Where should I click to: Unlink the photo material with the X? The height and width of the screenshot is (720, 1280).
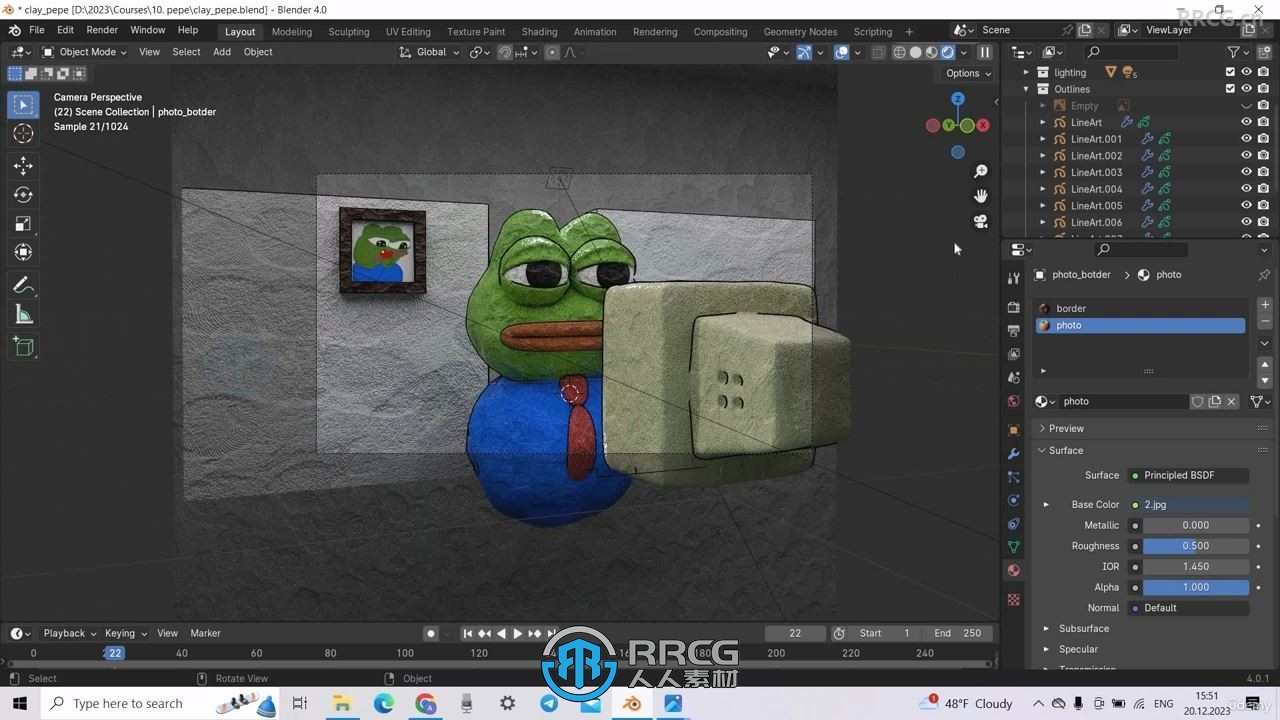pos(1232,401)
